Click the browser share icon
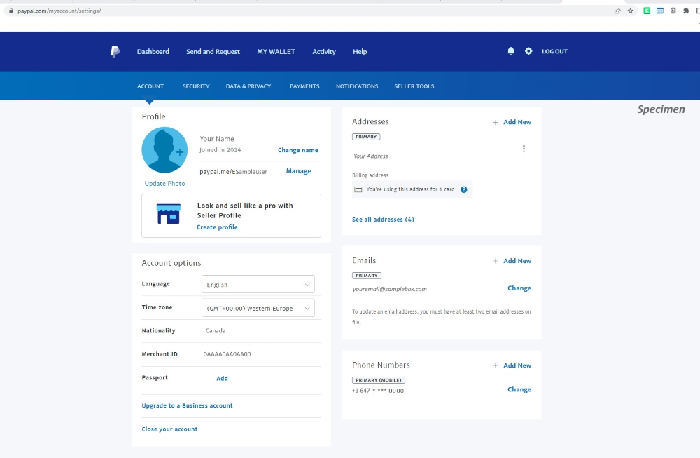This screenshot has height=458, width=700. [618, 10]
